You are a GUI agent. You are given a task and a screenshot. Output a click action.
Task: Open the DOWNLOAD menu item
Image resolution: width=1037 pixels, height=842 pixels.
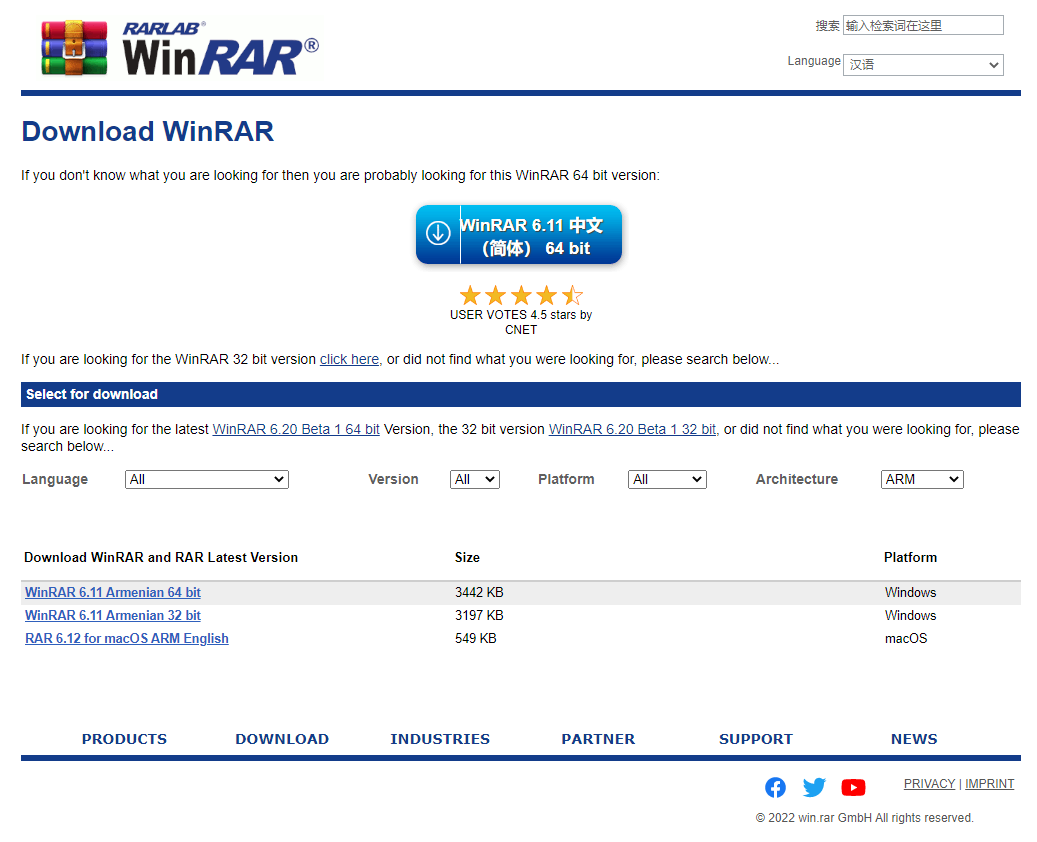(282, 739)
